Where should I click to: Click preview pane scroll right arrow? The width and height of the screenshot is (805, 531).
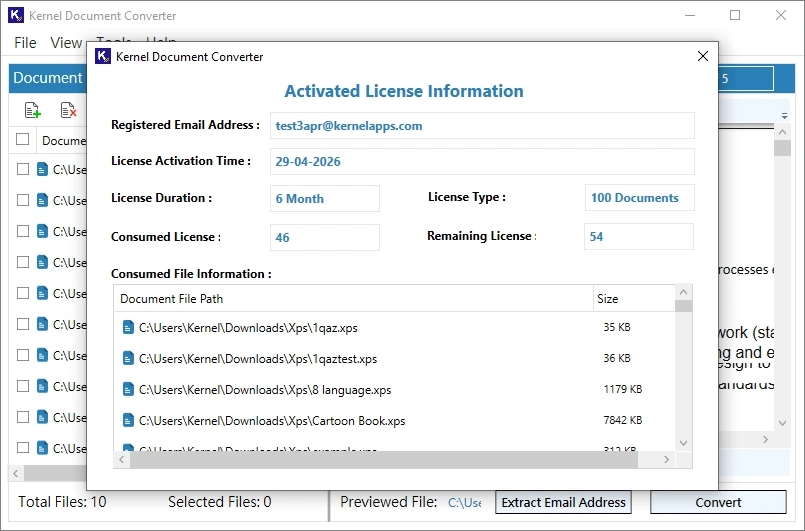click(x=765, y=440)
